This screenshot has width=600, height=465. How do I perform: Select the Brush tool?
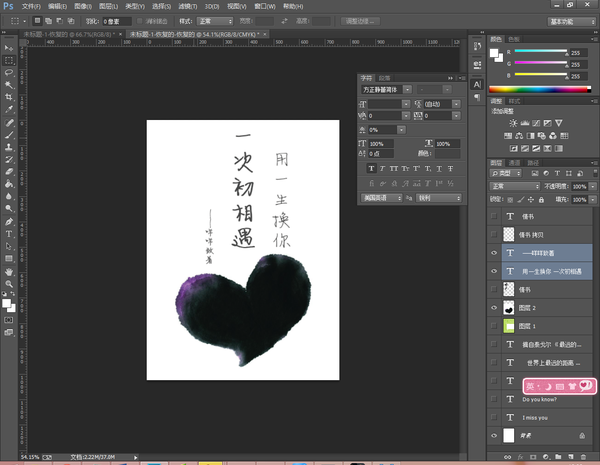click(x=9, y=135)
